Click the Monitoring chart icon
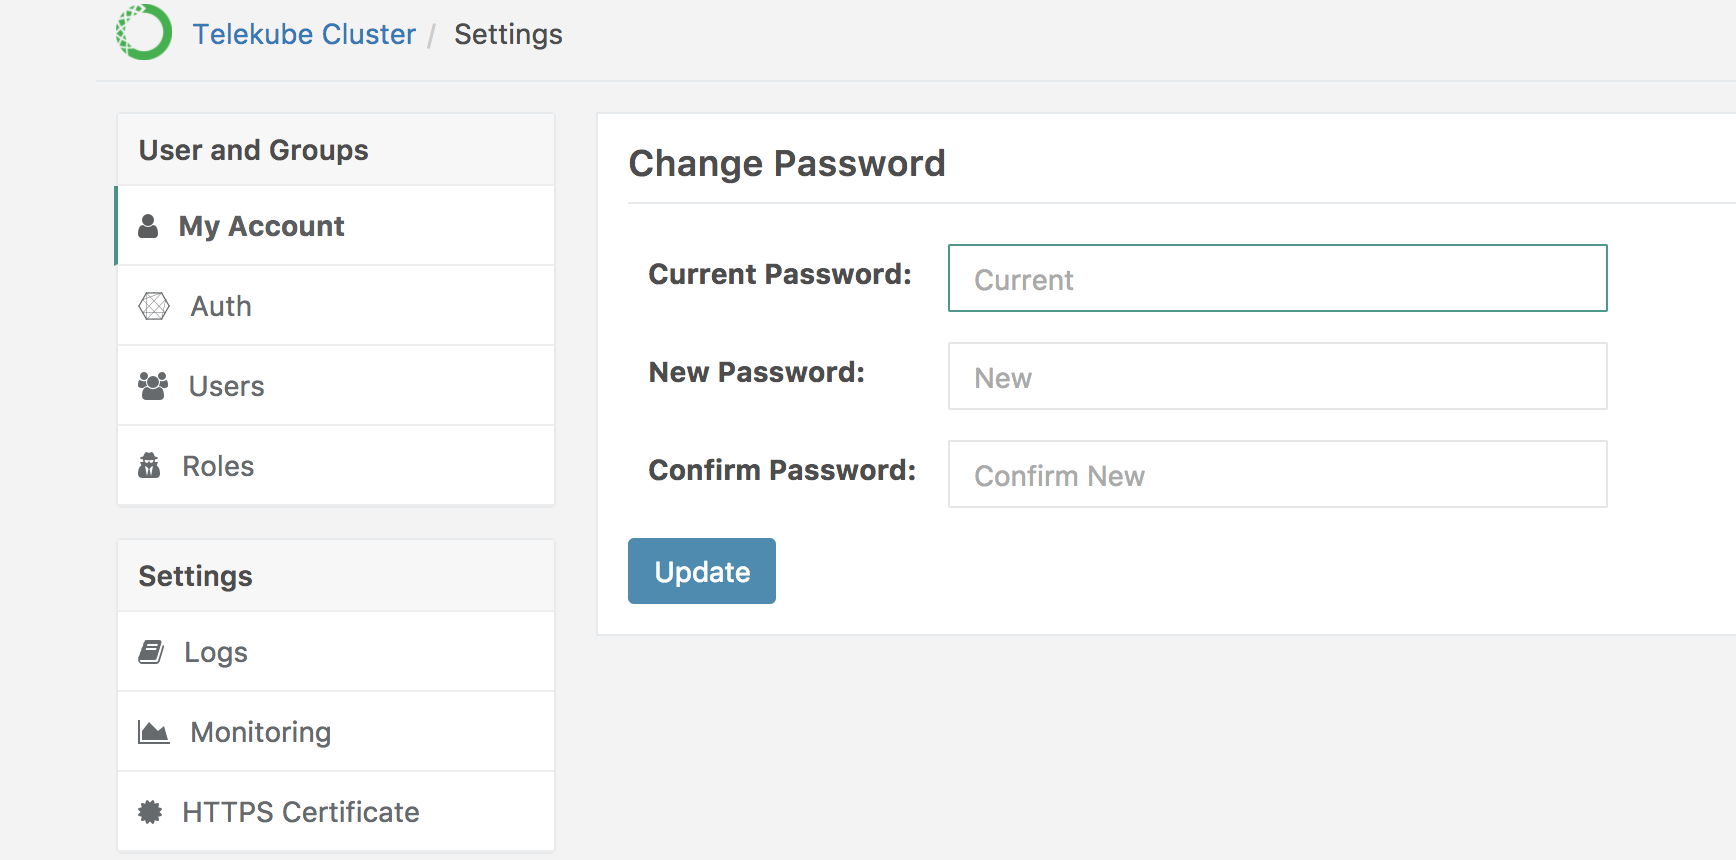 click(x=153, y=732)
